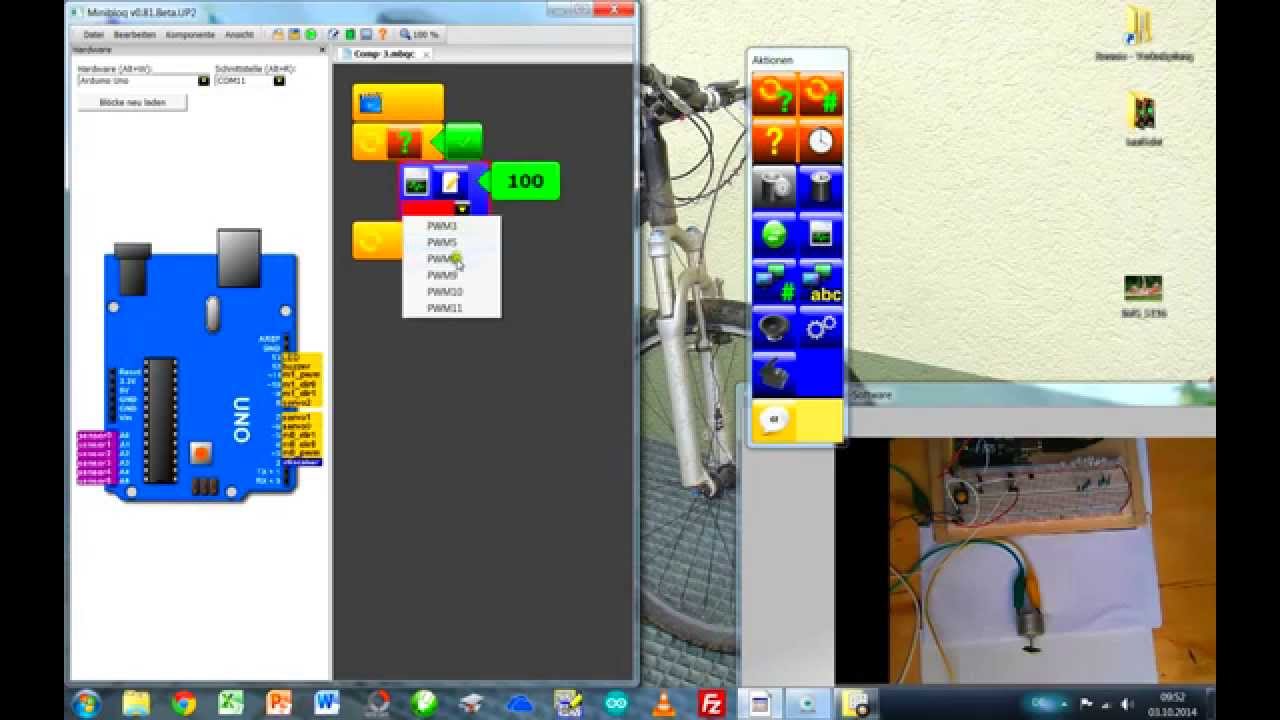Open the Ansicht menu
Image resolution: width=1280 pixels, height=720 pixels.
239,34
